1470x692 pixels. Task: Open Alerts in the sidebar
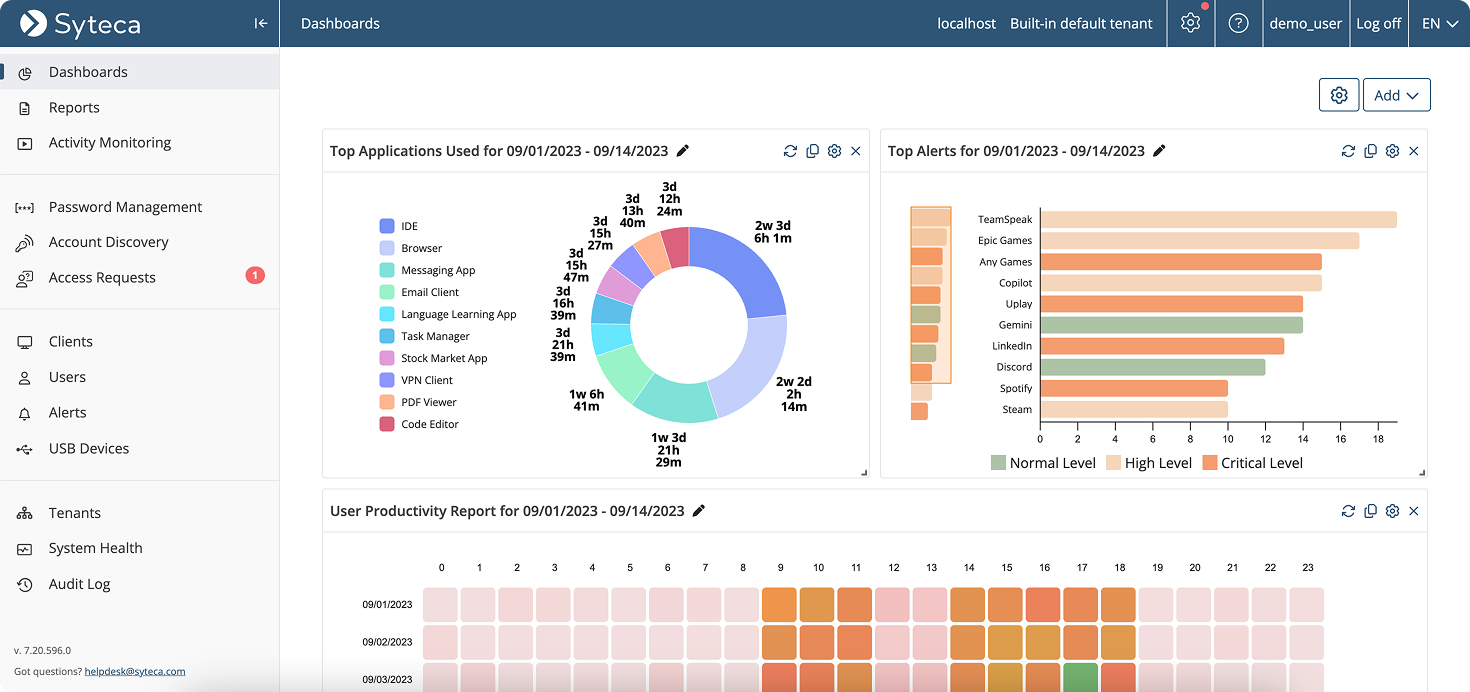tap(139, 412)
